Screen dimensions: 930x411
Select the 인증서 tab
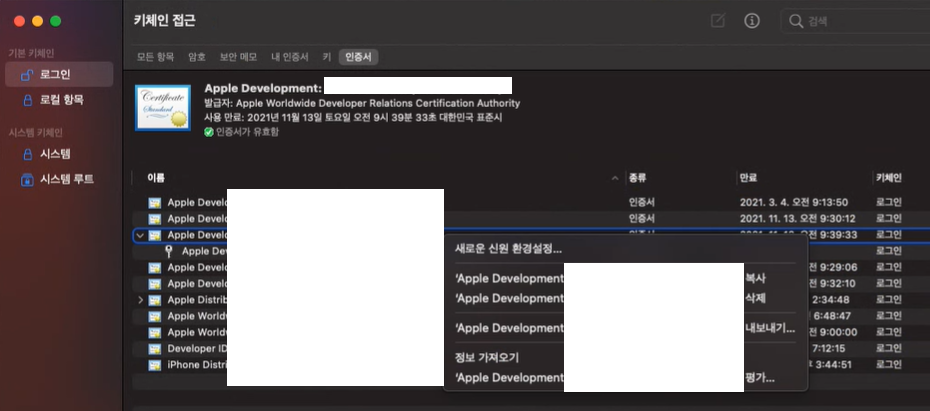coord(358,57)
